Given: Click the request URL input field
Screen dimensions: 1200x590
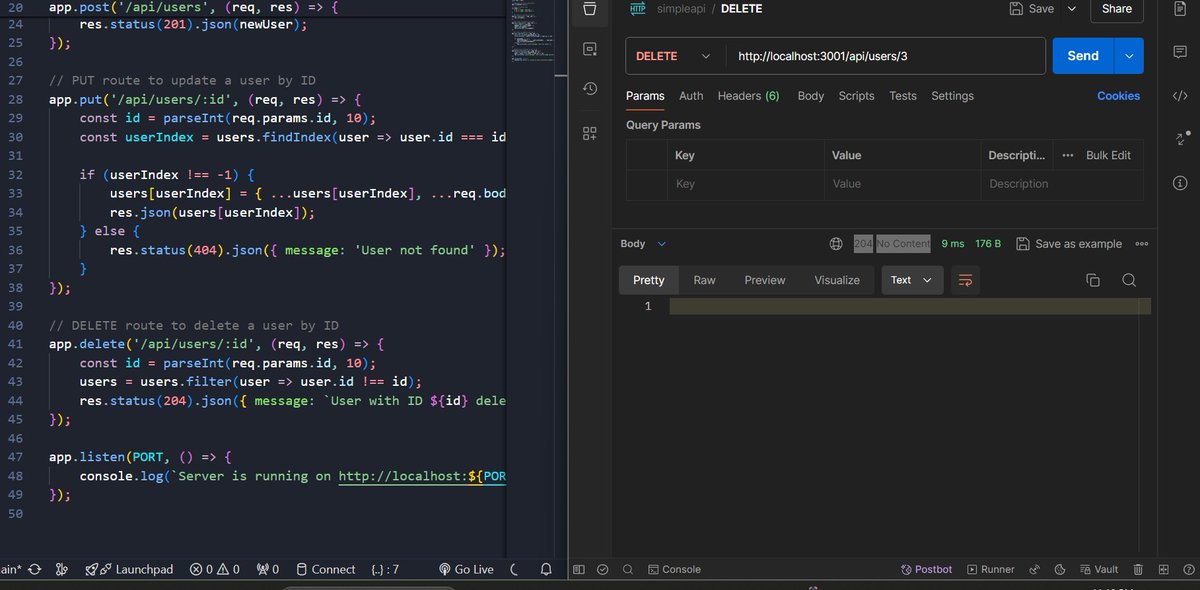Looking at the screenshot, I should point(885,56).
